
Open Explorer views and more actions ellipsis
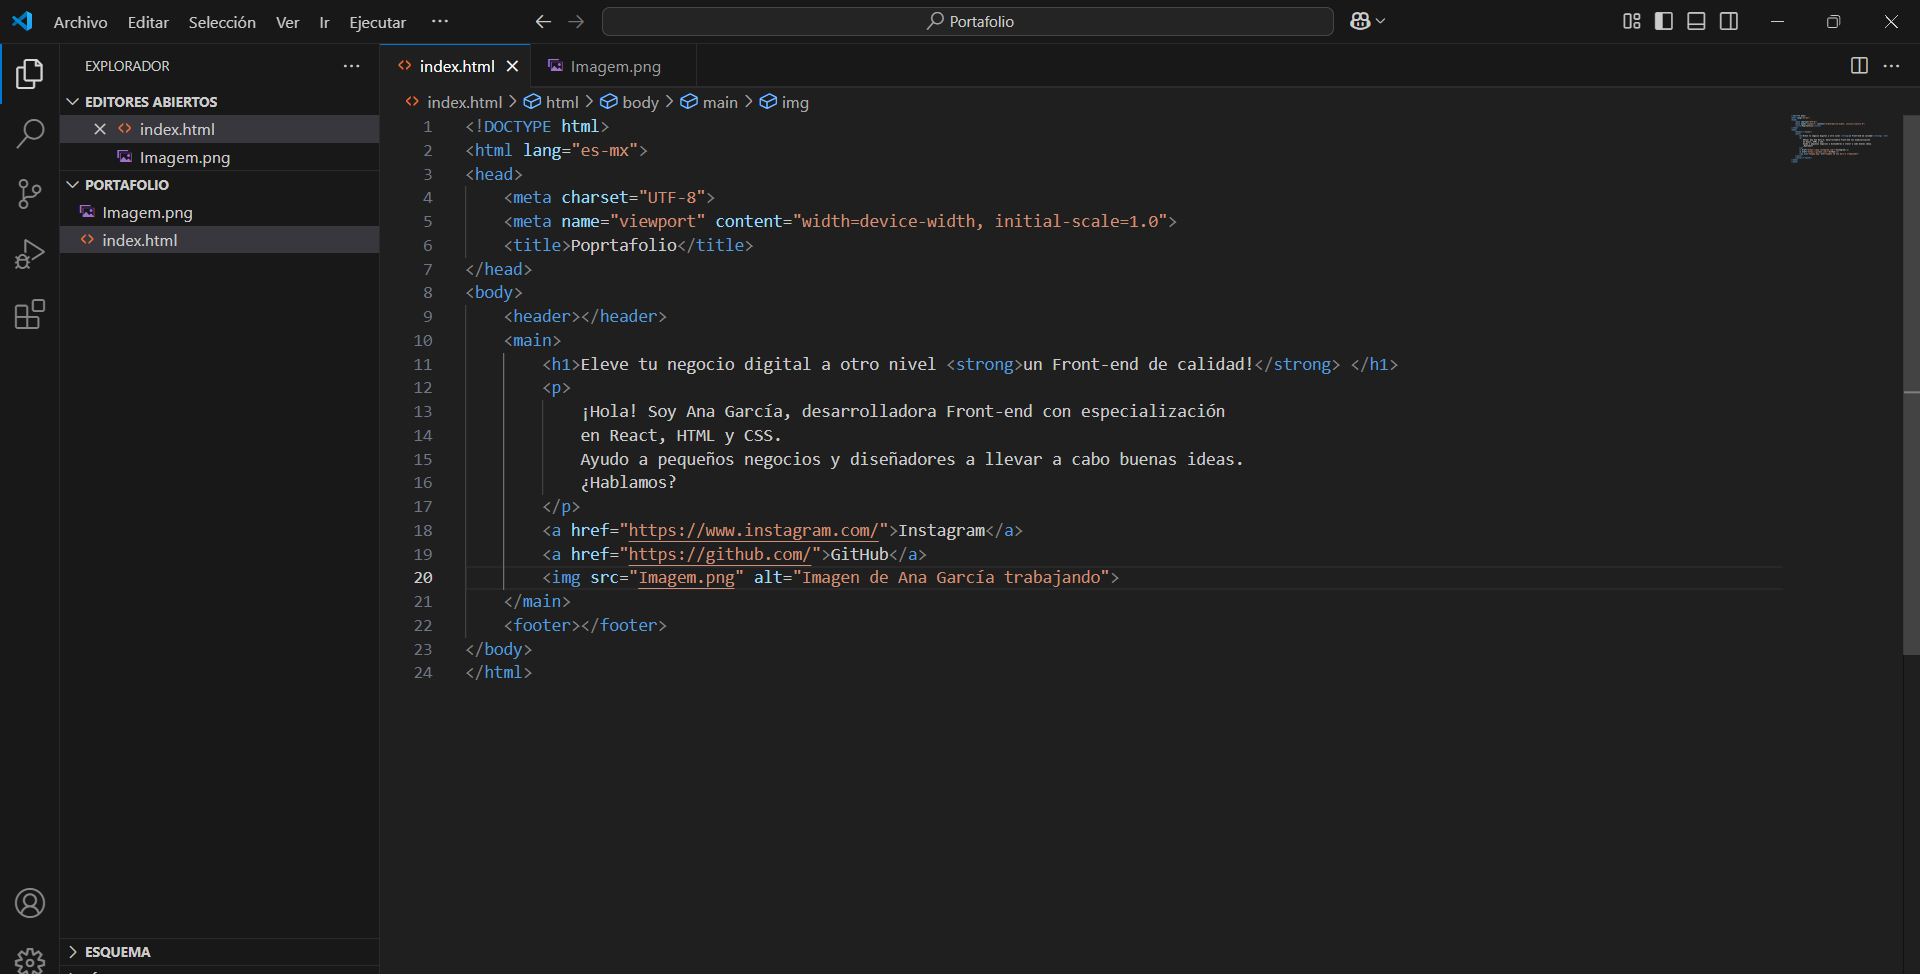351,65
